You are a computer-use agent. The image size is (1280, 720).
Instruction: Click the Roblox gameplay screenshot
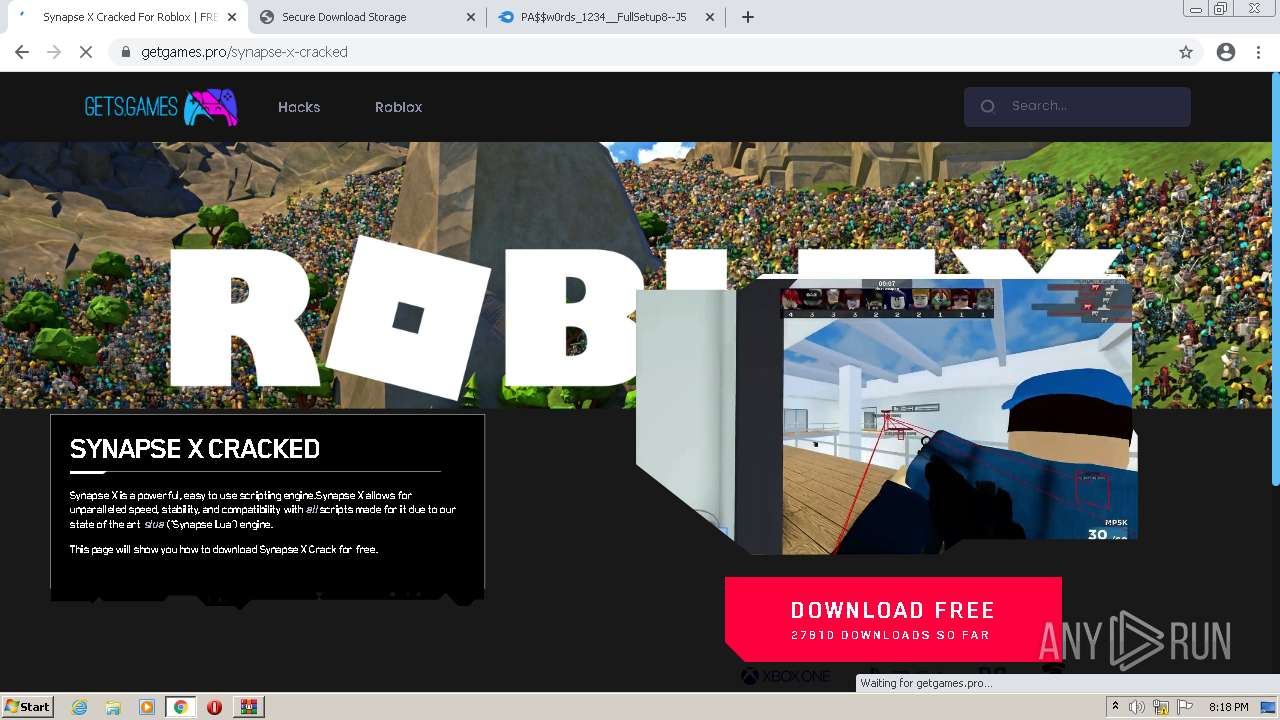tap(886, 416)
